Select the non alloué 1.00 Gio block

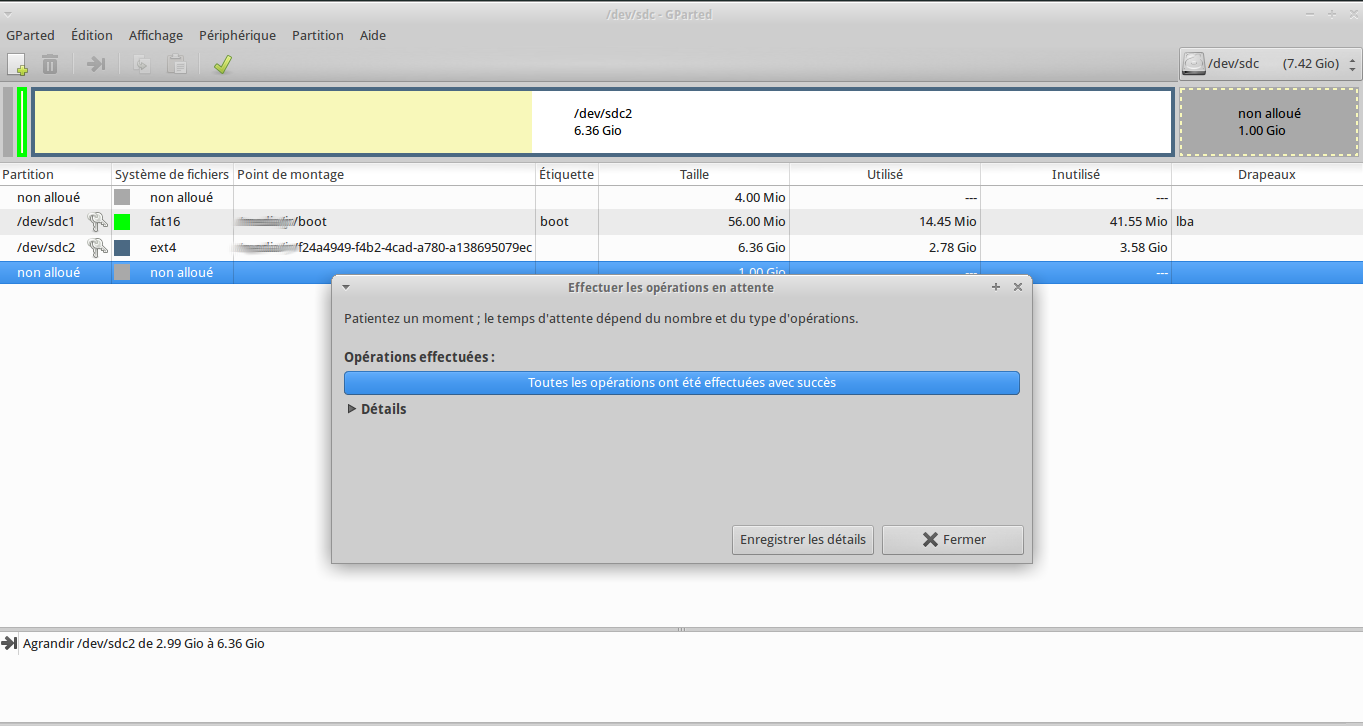(x=1269, y=122)
